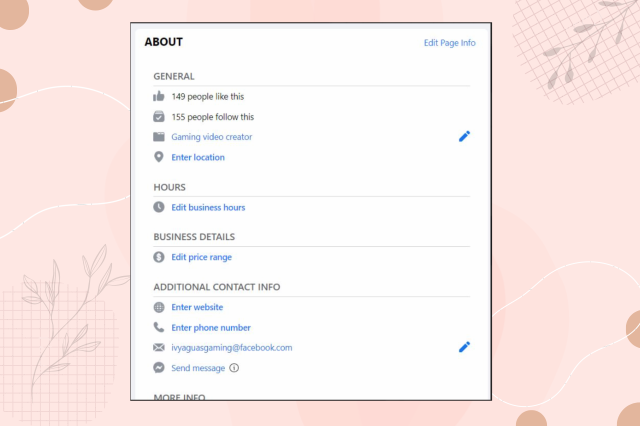Click the location pin icon
Screen dimensions: 640x426
pyautogui.click(x=158, y=157)
